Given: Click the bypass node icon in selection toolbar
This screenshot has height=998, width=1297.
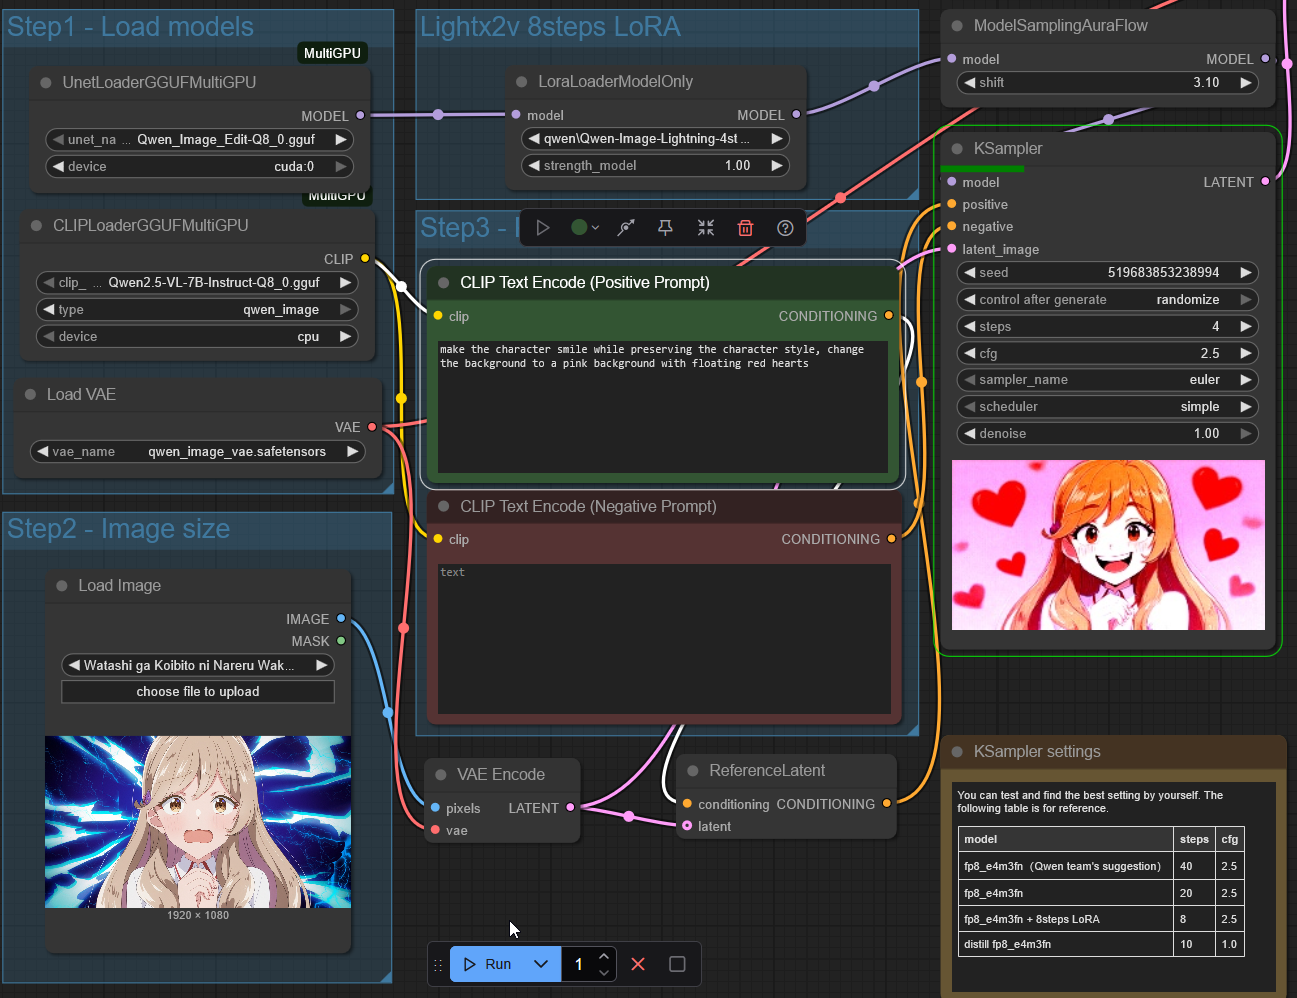Looking at the screenshot, I should (626, 228).
